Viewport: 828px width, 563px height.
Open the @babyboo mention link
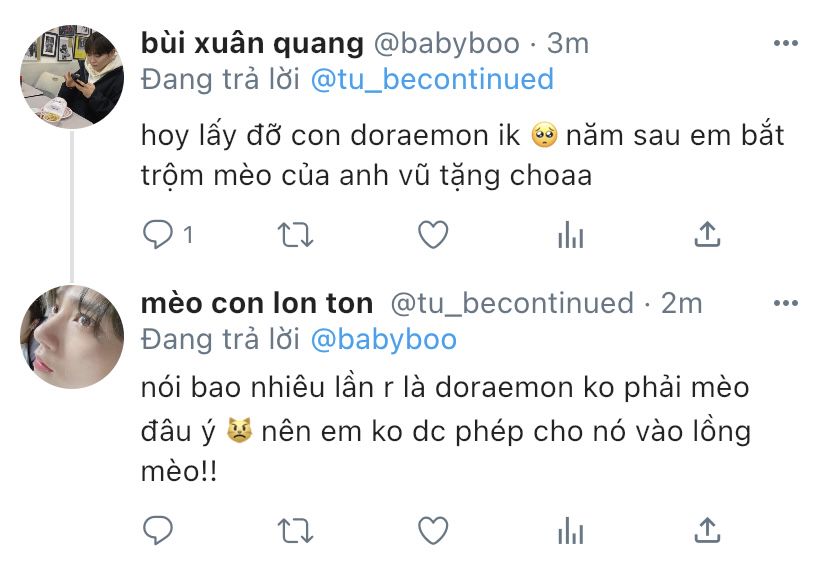tap(383, 340)
